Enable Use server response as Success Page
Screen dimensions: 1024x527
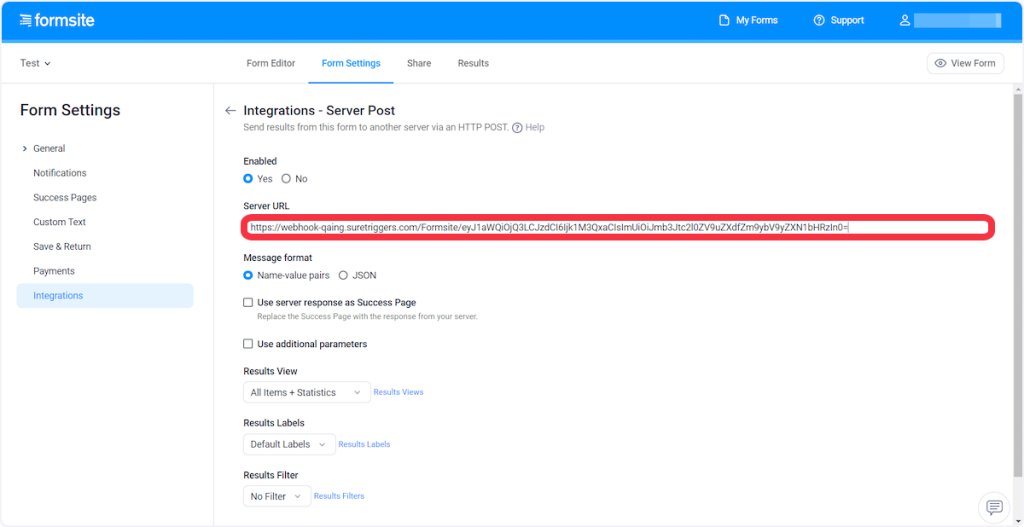248,302
